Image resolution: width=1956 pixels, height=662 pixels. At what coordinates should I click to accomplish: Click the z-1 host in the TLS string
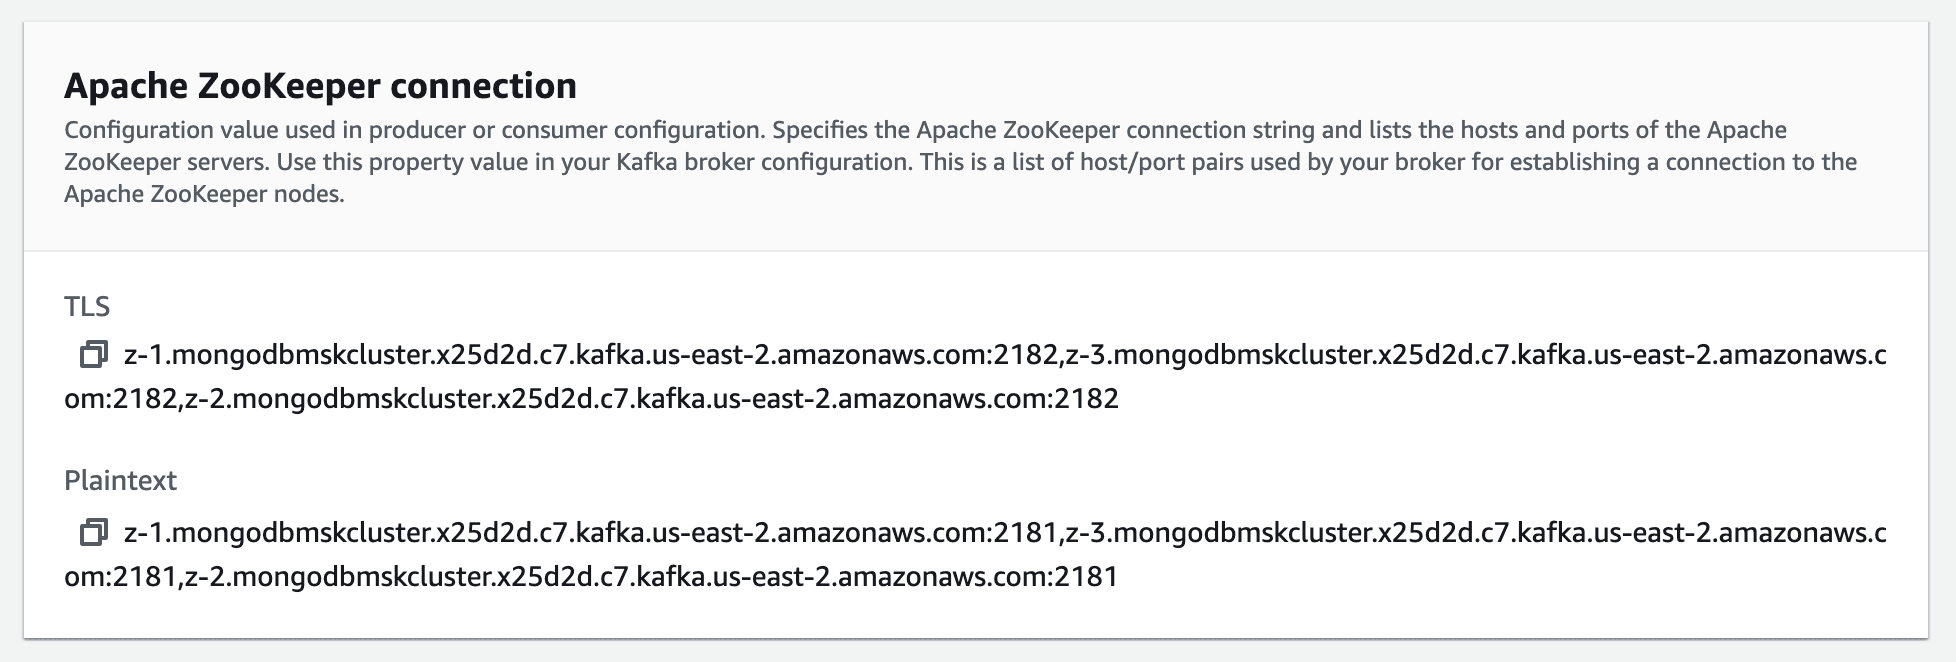click(558, 355)
